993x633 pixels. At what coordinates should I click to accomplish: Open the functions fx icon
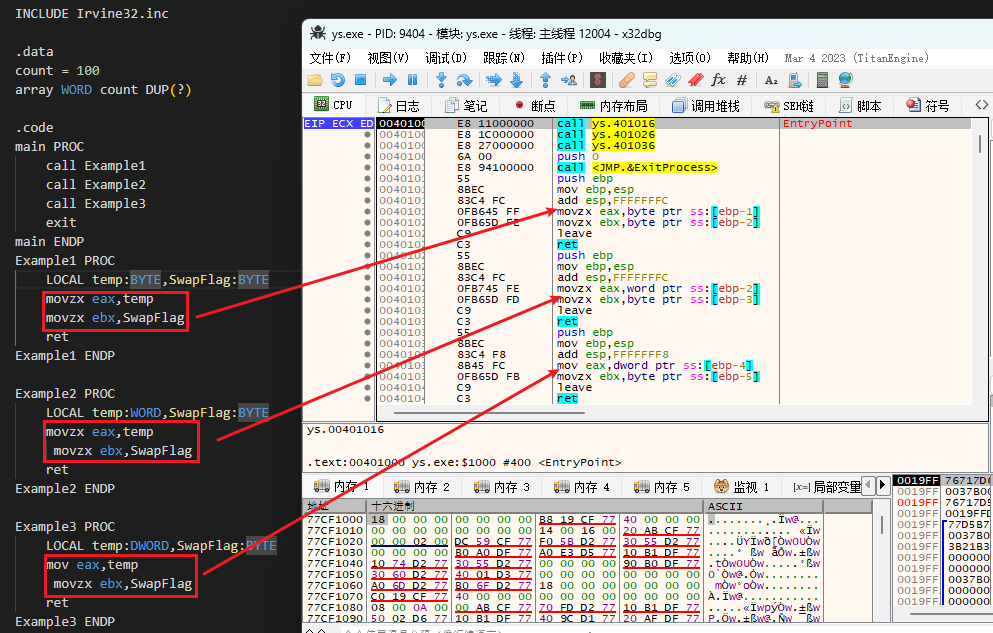coord(718,80)
